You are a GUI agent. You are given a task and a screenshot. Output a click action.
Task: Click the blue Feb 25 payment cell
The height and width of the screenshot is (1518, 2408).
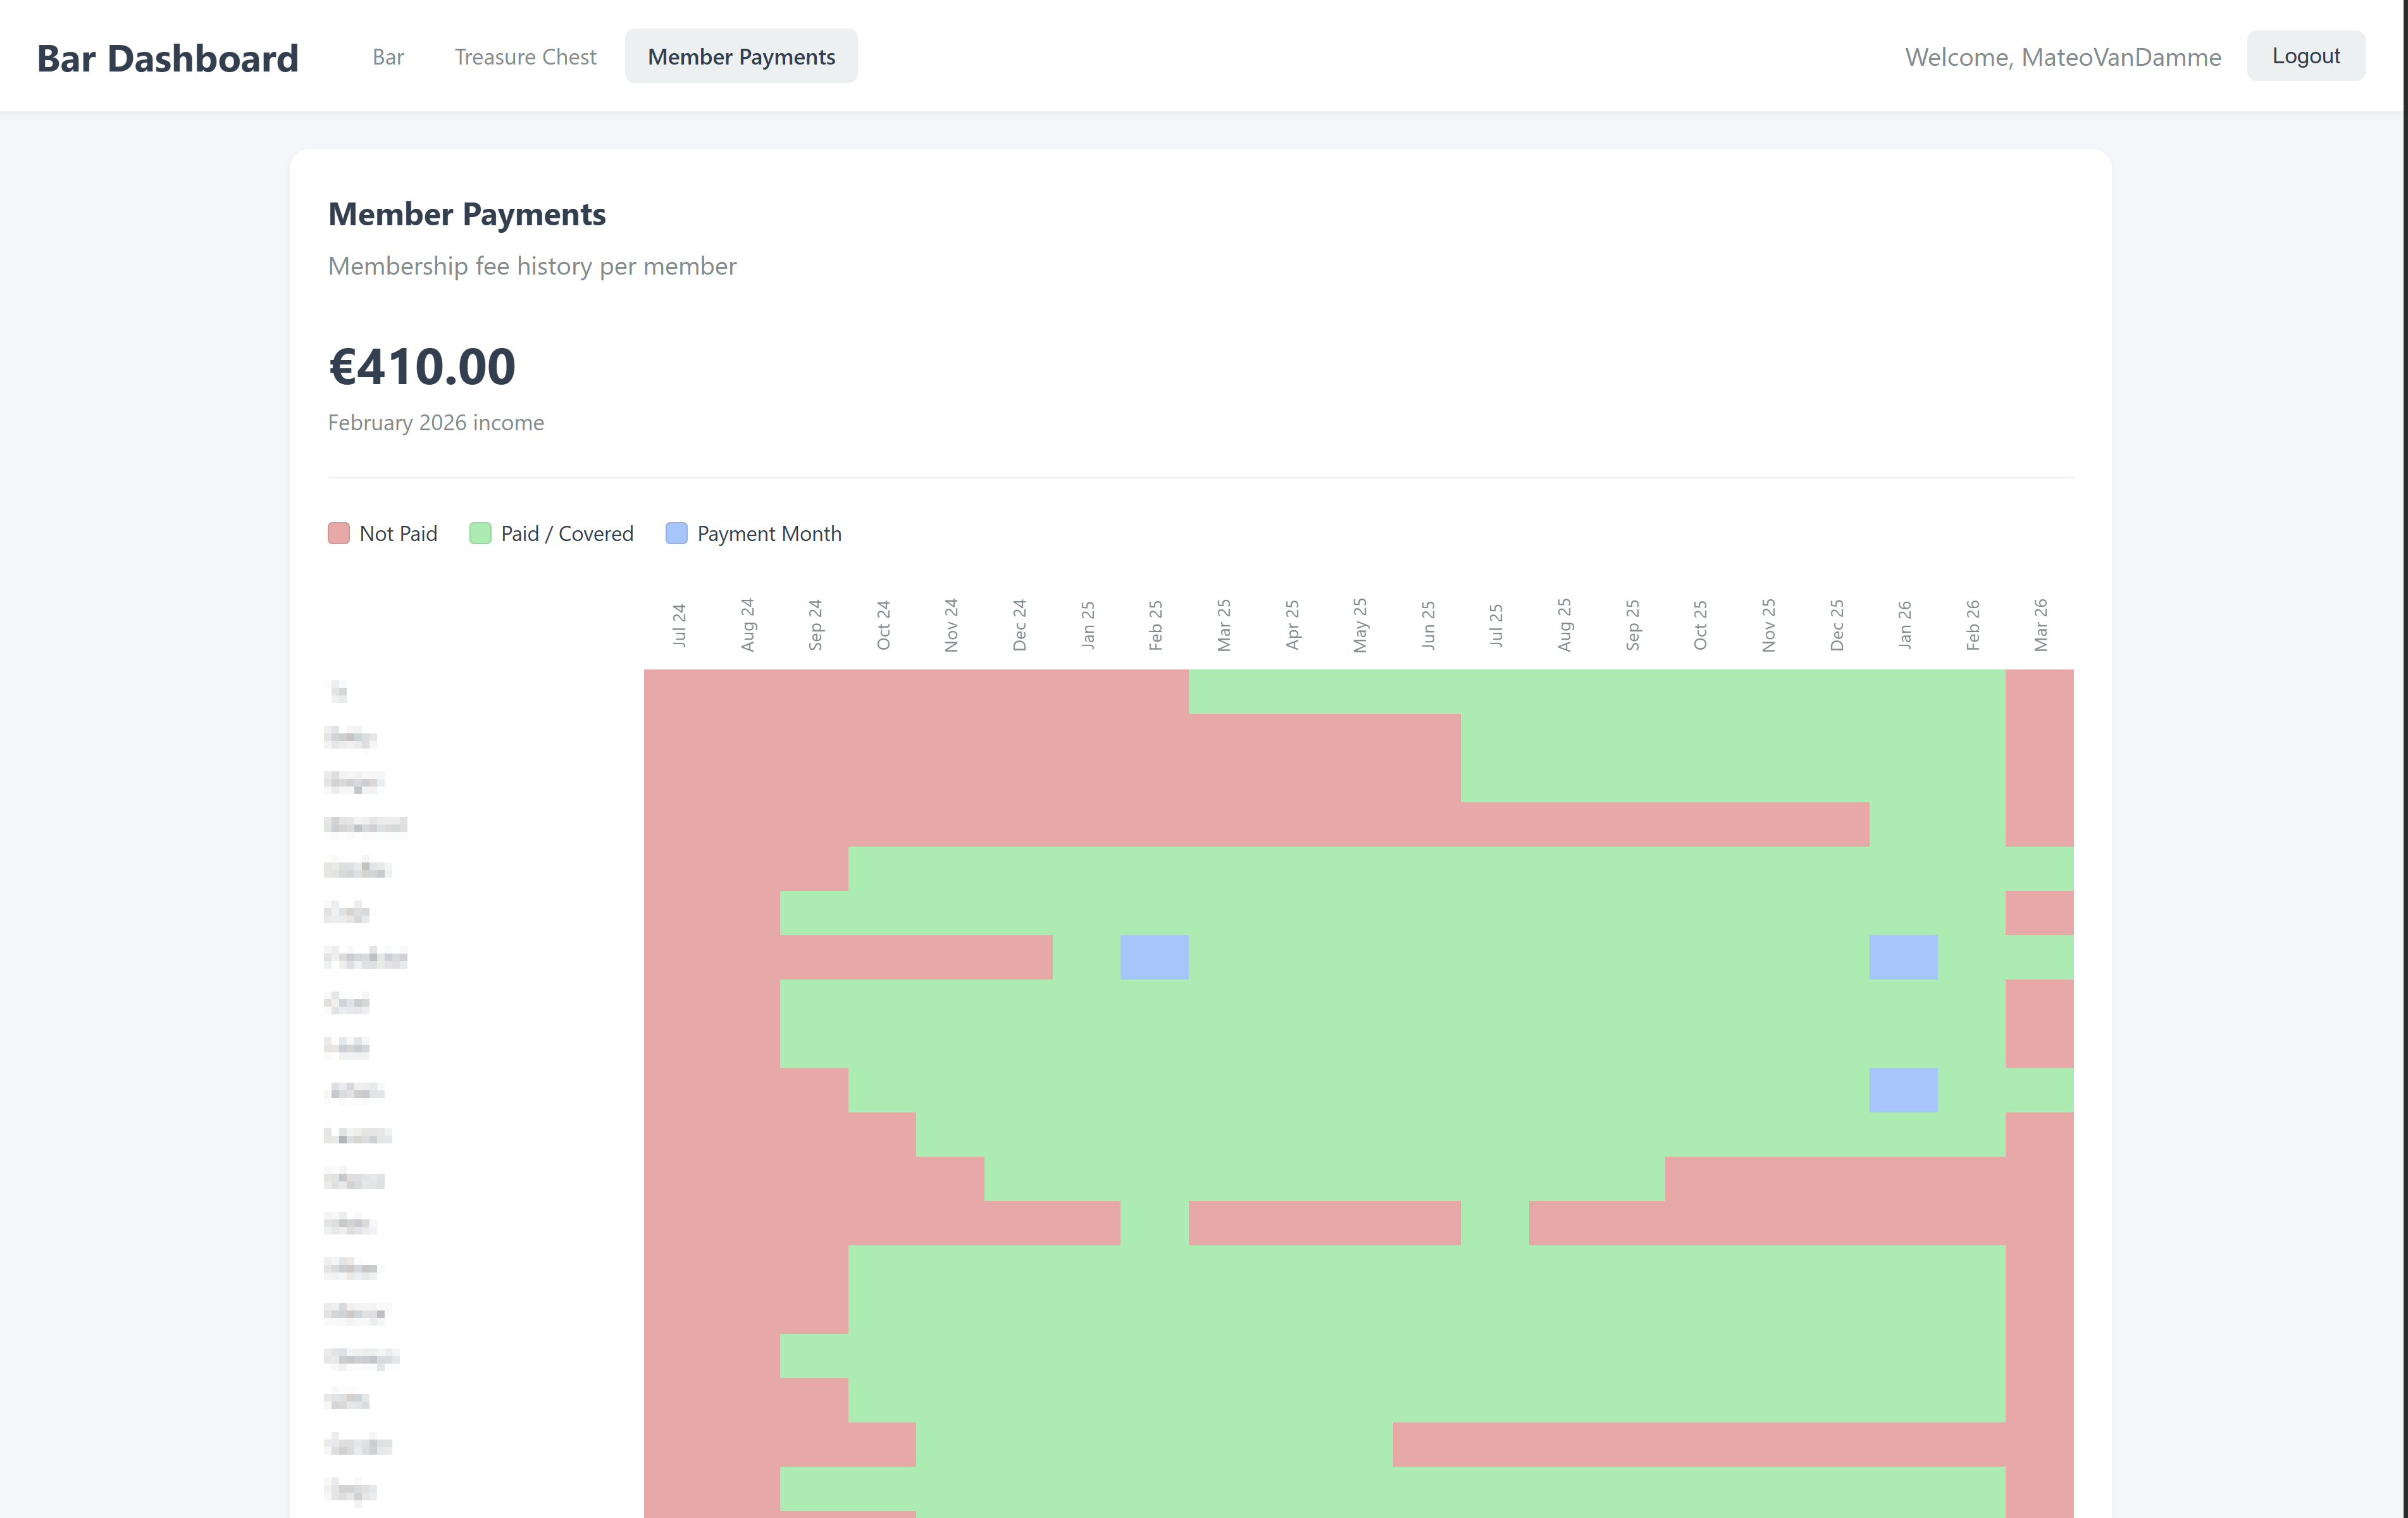(x=1155, y=958)
